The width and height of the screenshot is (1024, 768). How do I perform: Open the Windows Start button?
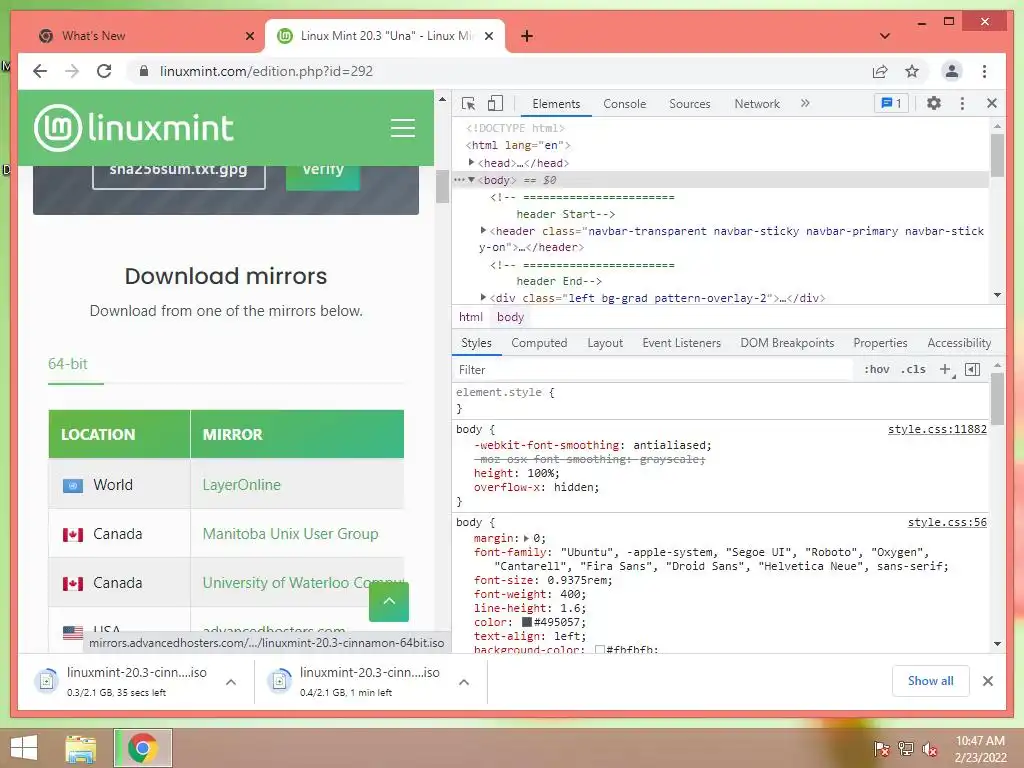24,748
